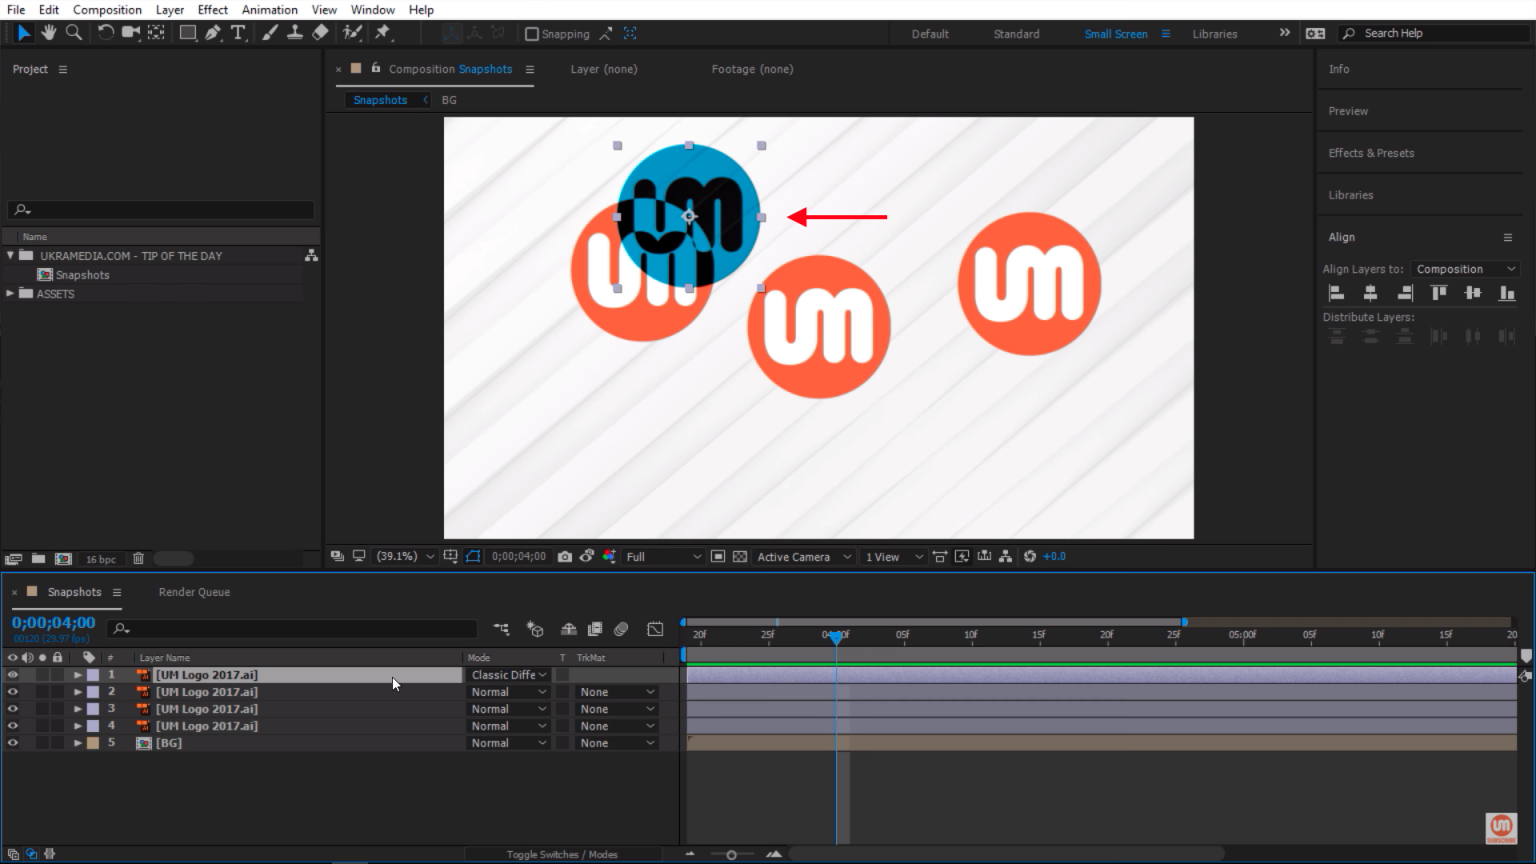
Task: Open the Composition menu
Action: coord(107,10)
